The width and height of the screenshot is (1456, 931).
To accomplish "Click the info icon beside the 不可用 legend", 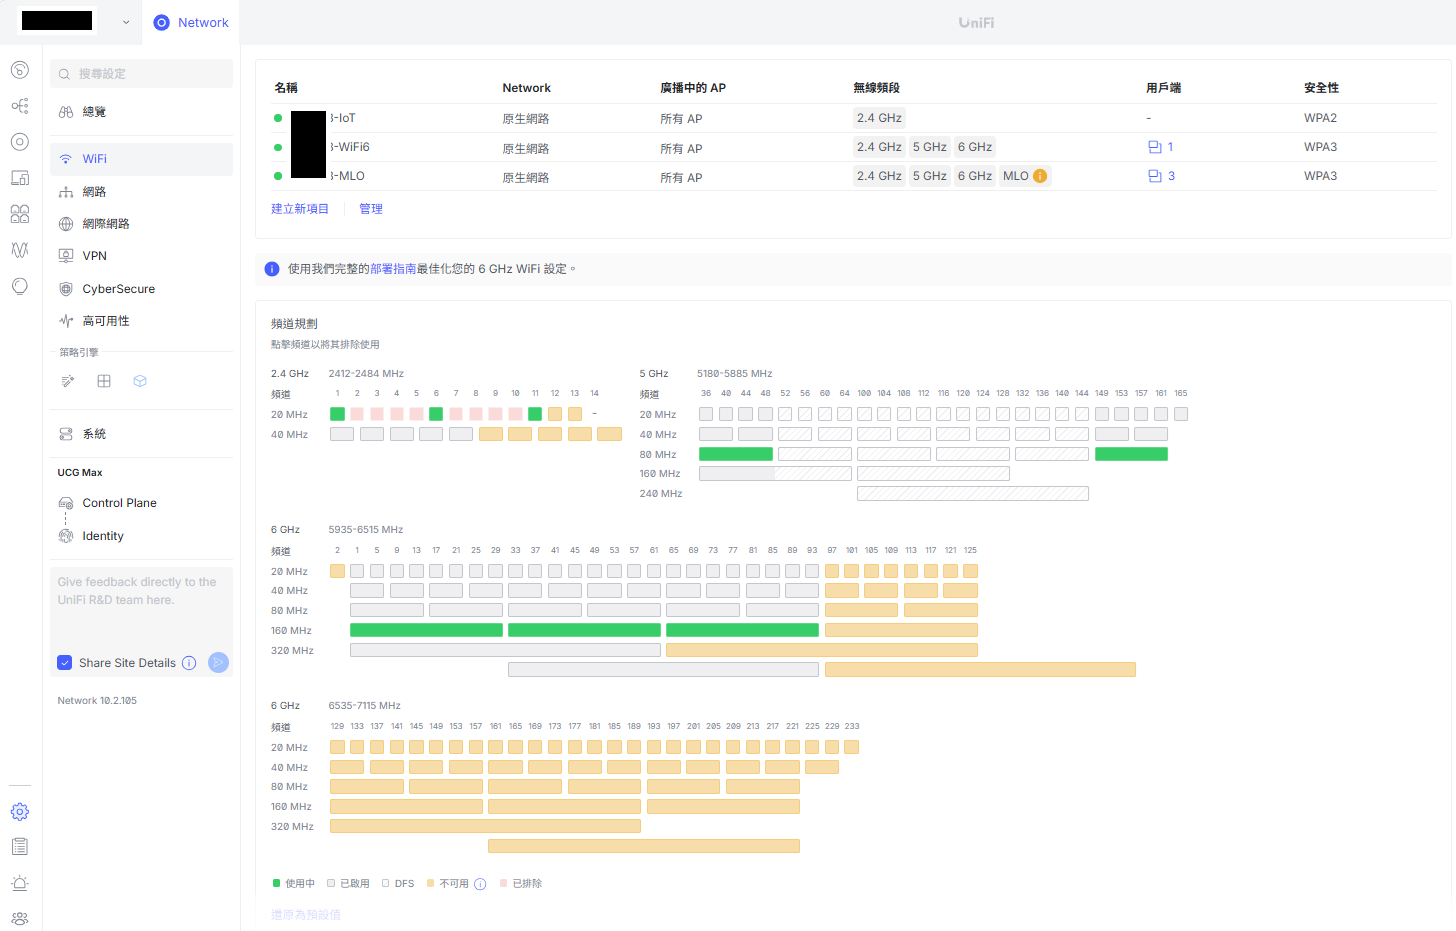I will (480, 884).
